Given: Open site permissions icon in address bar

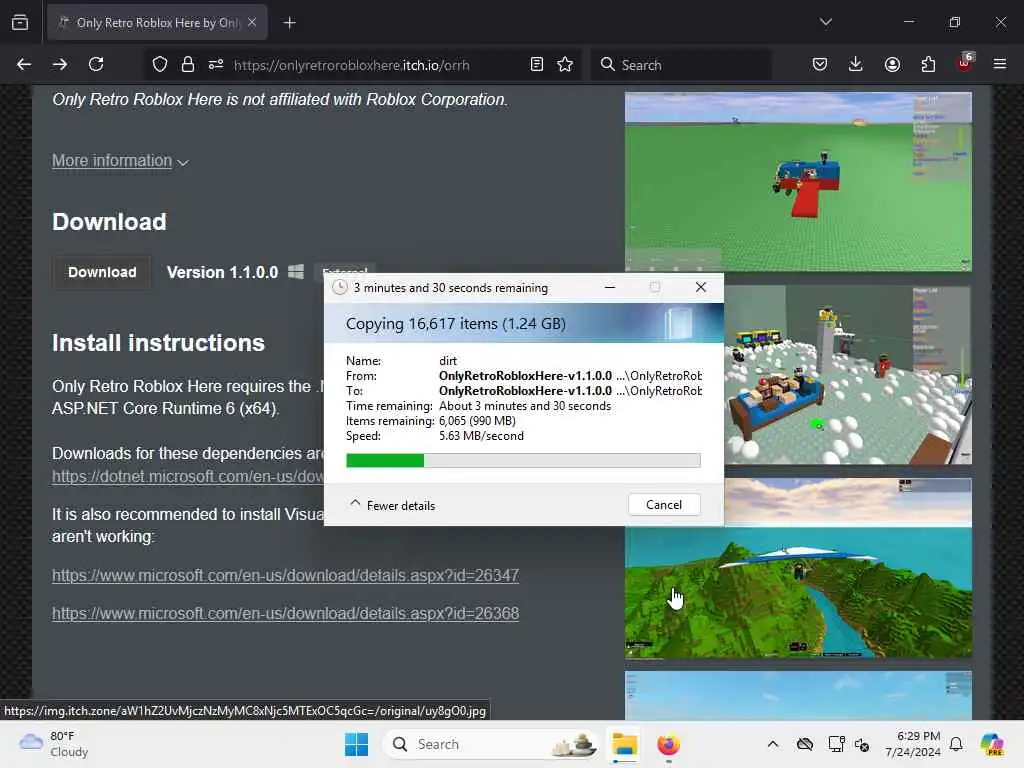Looking at the screenshot, I should (x=216, y=65).
